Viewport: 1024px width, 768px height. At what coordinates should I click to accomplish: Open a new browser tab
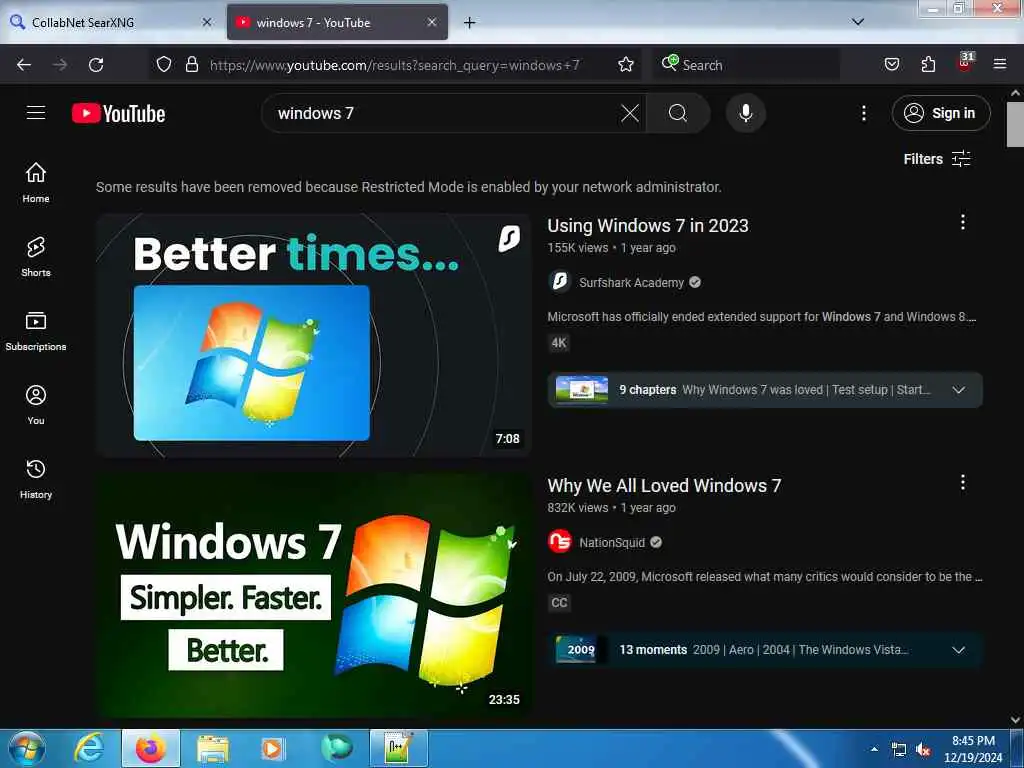[x=469, y=23]
